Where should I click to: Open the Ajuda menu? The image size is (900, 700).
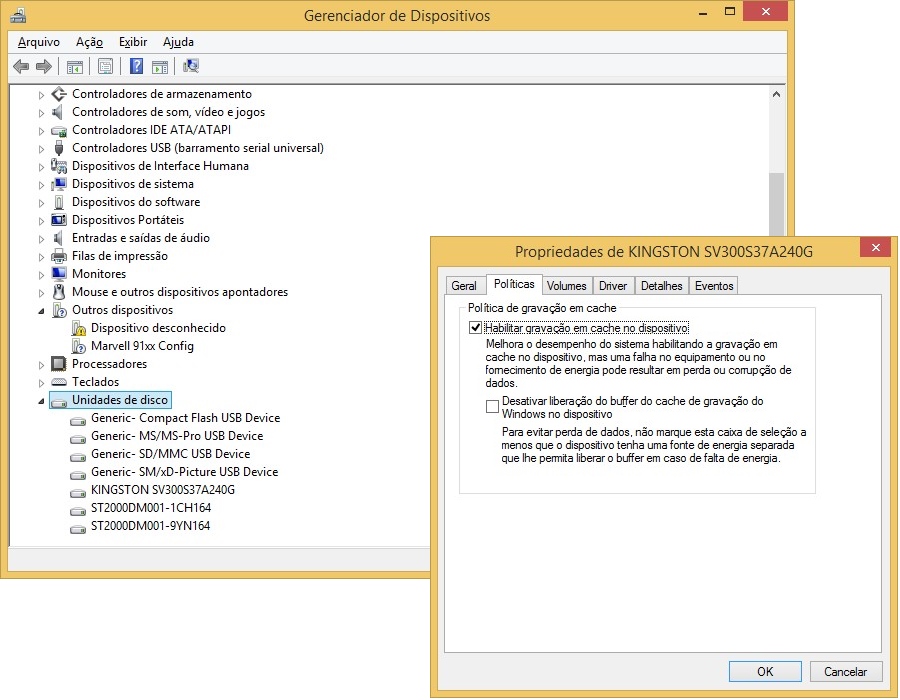pyautogui.click(x=178, y=42)
